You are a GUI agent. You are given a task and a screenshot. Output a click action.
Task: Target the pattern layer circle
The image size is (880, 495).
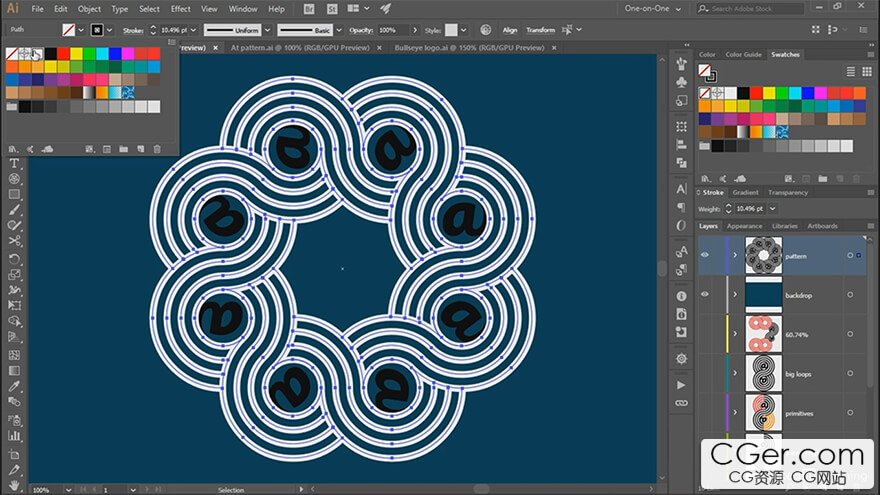click(x=850, y=255)
